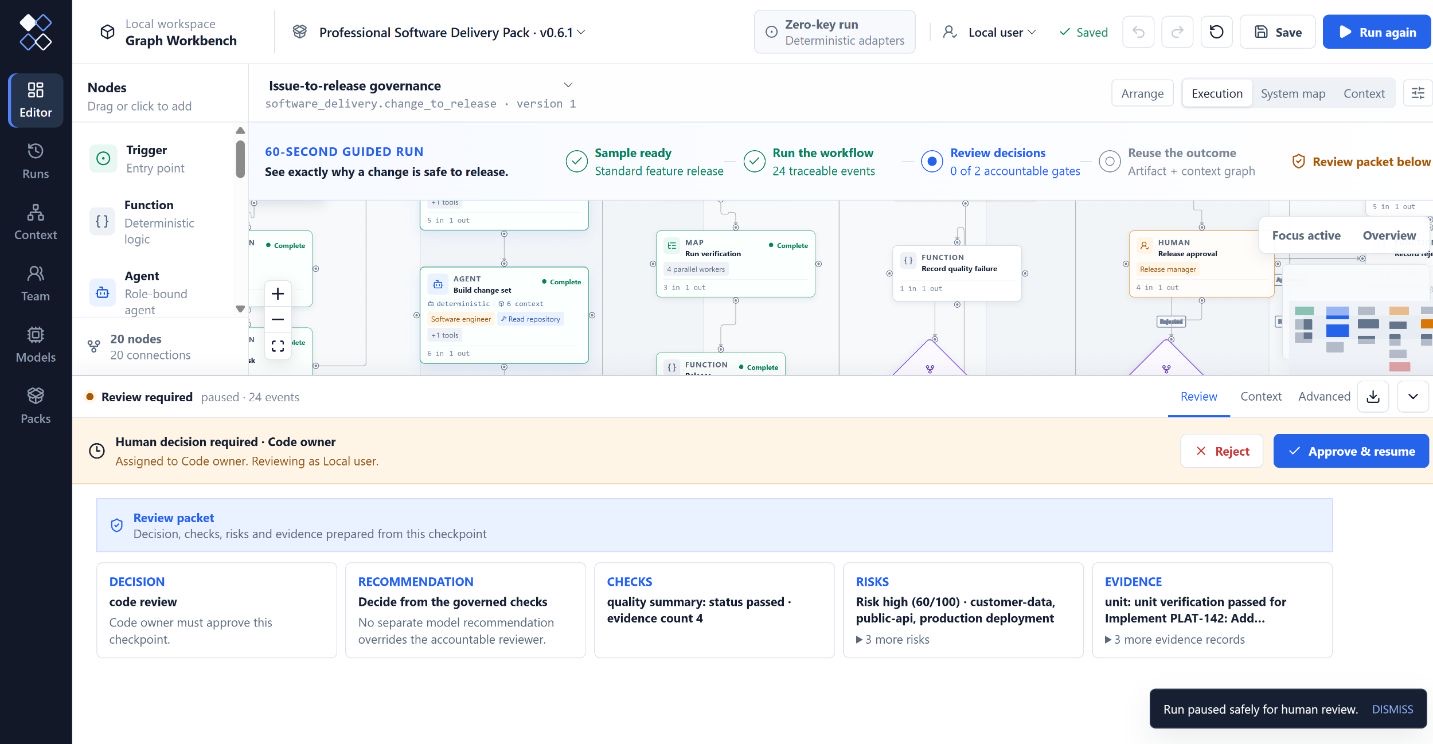
Task: Click the Run again button
Action: (x=1376, y=32)
